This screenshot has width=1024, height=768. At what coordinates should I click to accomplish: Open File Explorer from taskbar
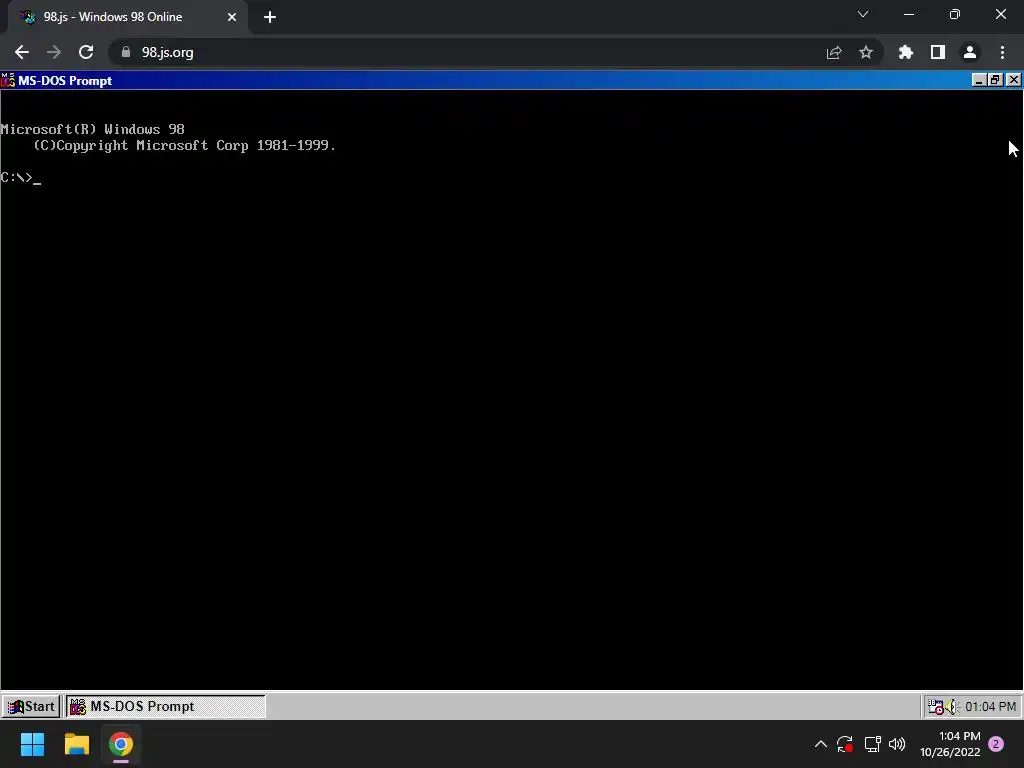point(76,744)
